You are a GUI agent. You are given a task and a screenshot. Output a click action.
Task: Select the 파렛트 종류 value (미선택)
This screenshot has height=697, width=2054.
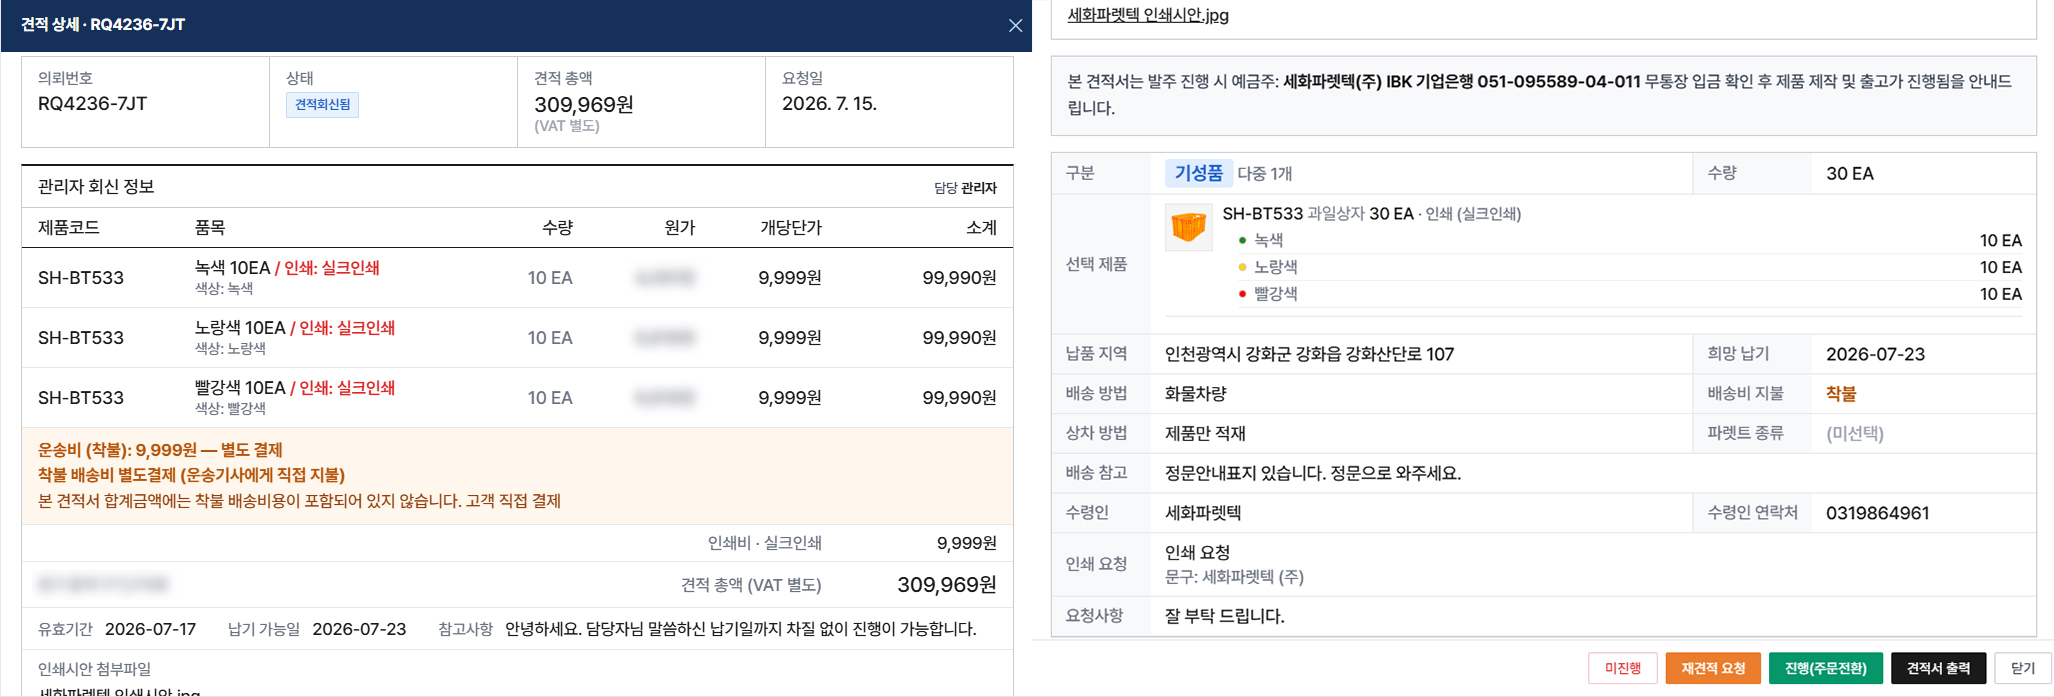point(1854,433)
